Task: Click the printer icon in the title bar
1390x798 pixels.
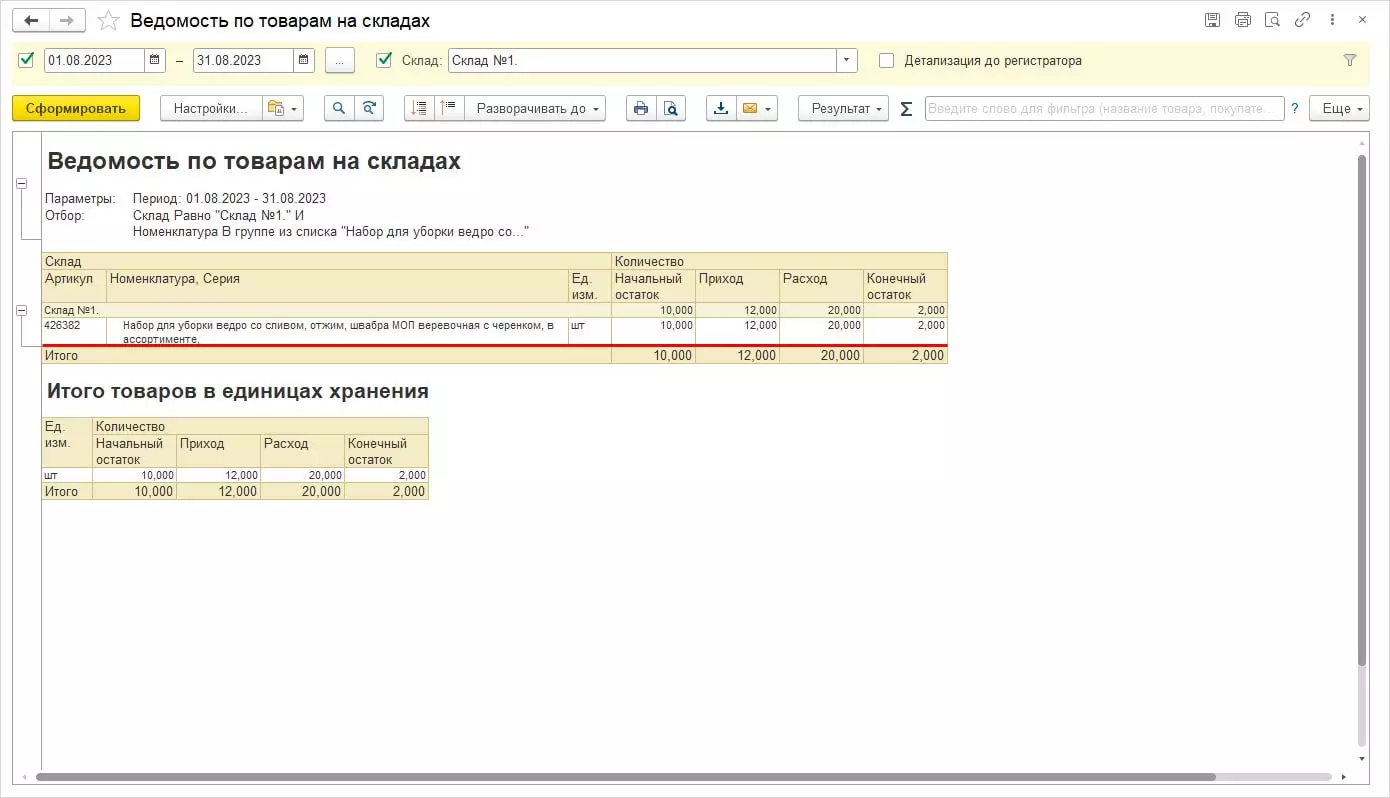Action: [x=1243, y=20]
